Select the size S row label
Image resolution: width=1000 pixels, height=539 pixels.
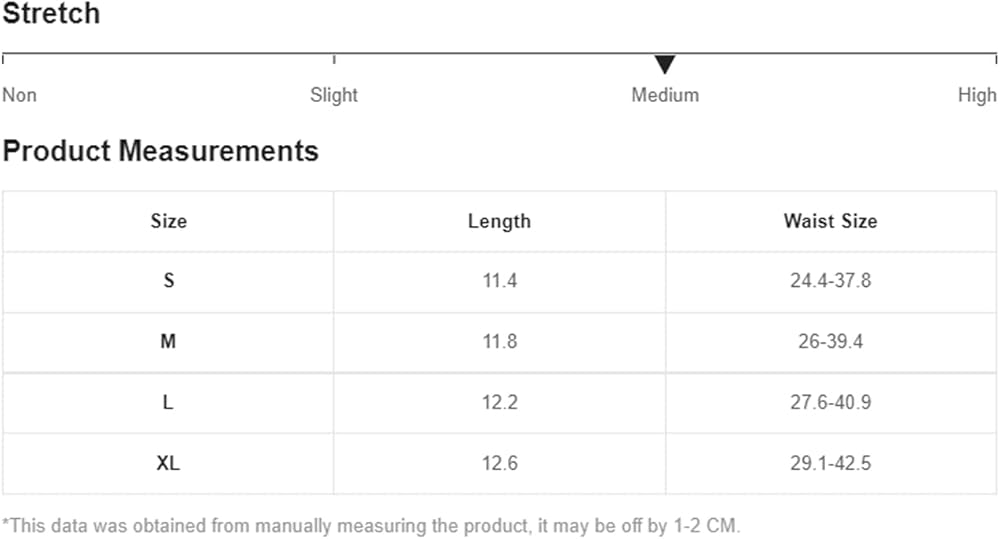coord(168,281)
